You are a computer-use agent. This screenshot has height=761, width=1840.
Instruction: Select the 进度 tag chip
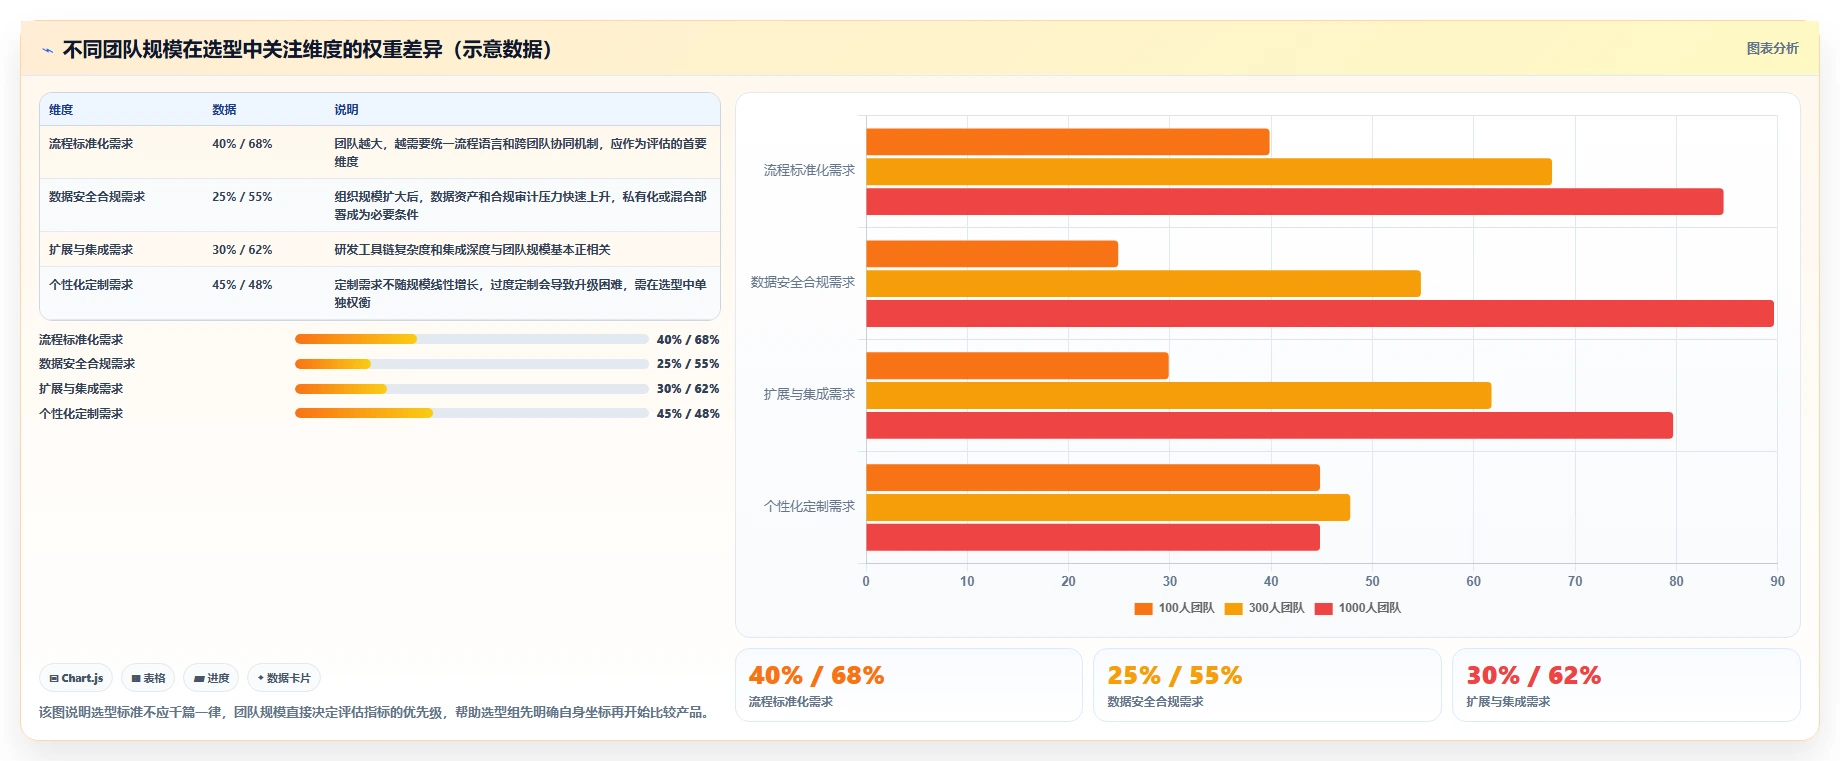coord(211,678)
